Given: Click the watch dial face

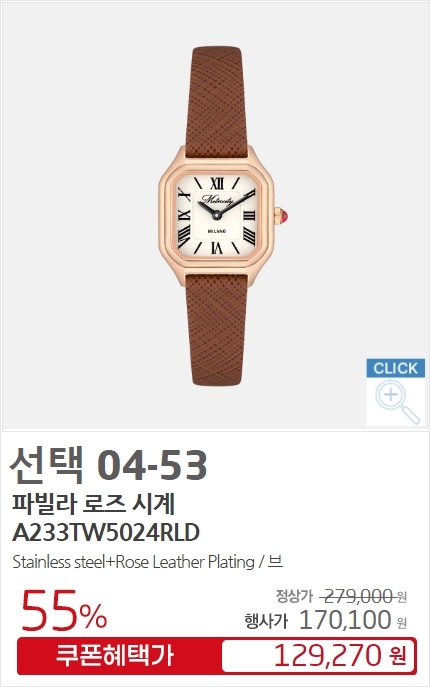Looking at the screenshot, I should point(216,215).
